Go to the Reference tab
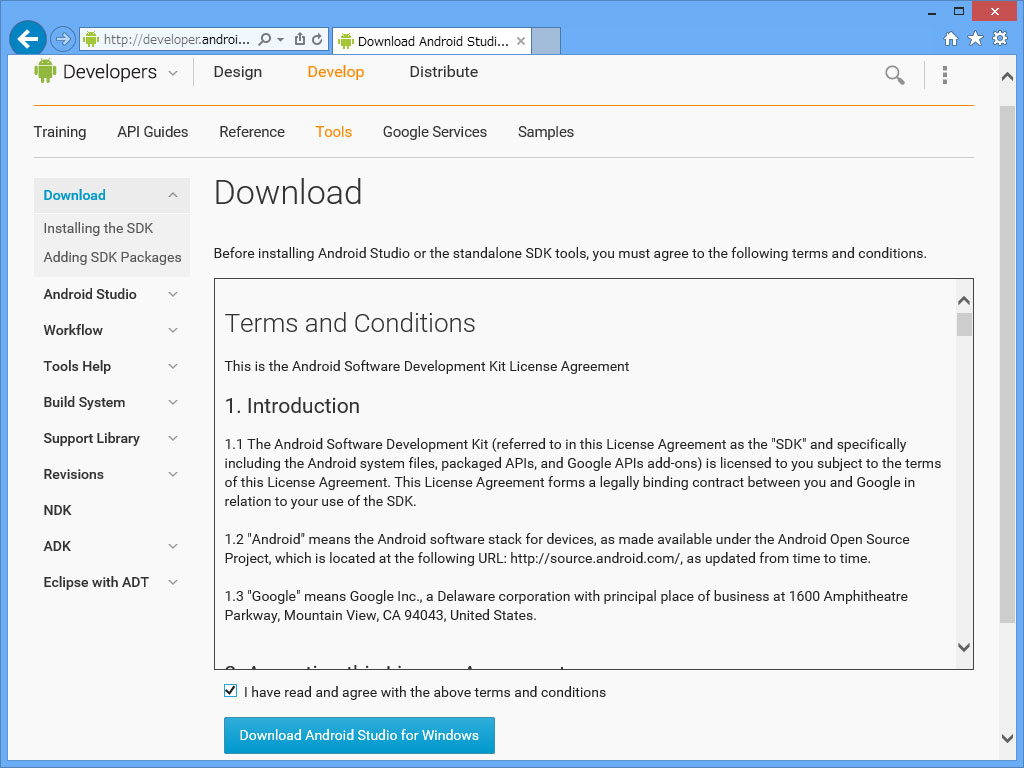Viewport: 1024px width, 768px height. point(252,132)
